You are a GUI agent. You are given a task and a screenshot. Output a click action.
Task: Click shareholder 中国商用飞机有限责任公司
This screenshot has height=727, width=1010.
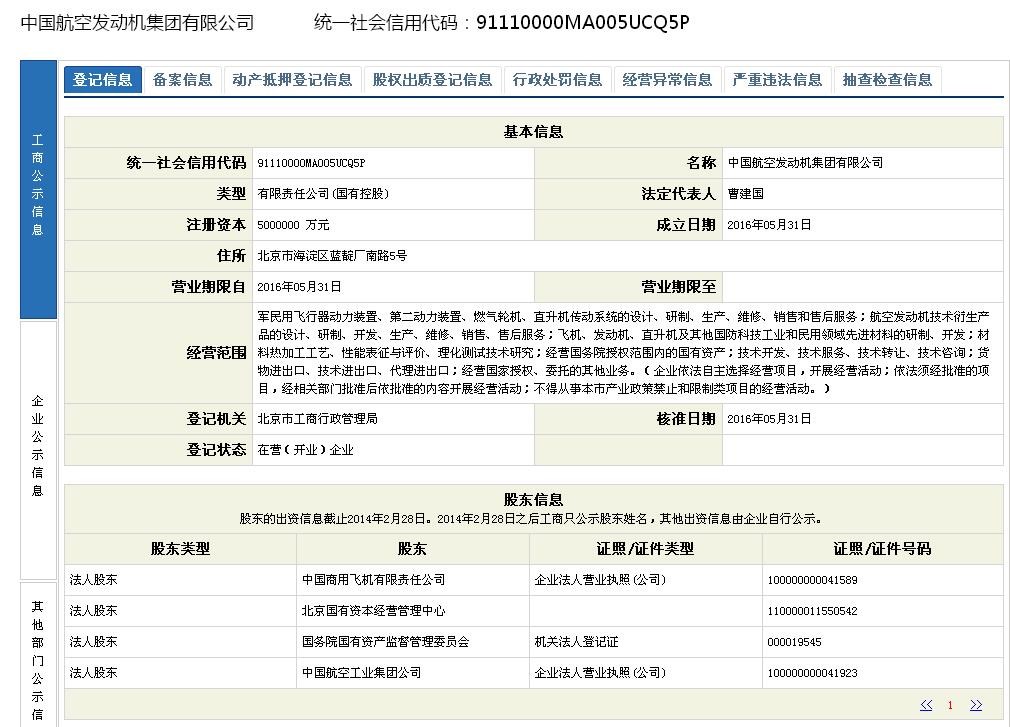coord(374,580)
